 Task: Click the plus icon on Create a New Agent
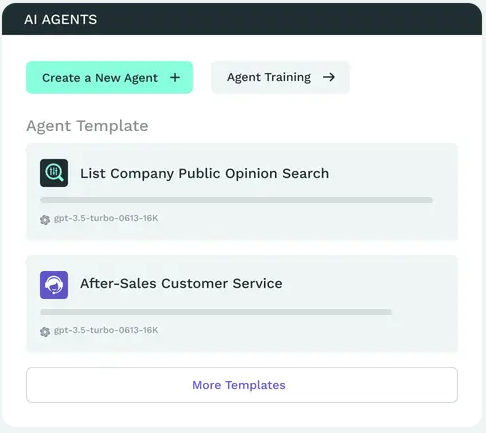click(175, 78)
